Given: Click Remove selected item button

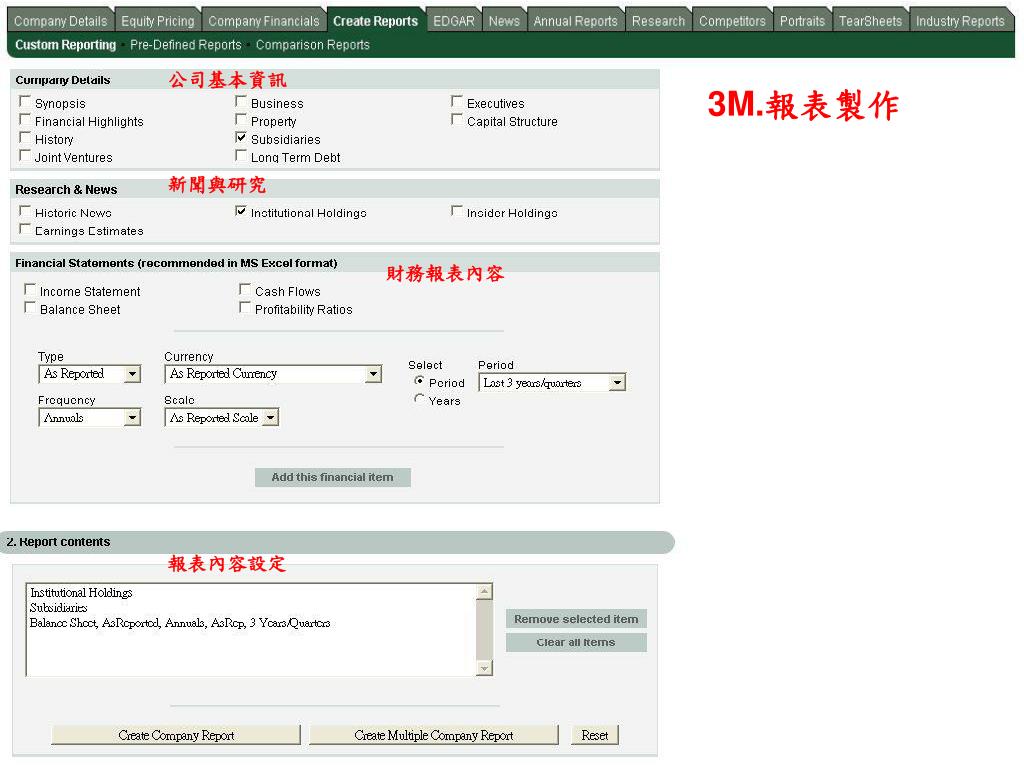Looking at the screenshot, I should coord(576,619).
